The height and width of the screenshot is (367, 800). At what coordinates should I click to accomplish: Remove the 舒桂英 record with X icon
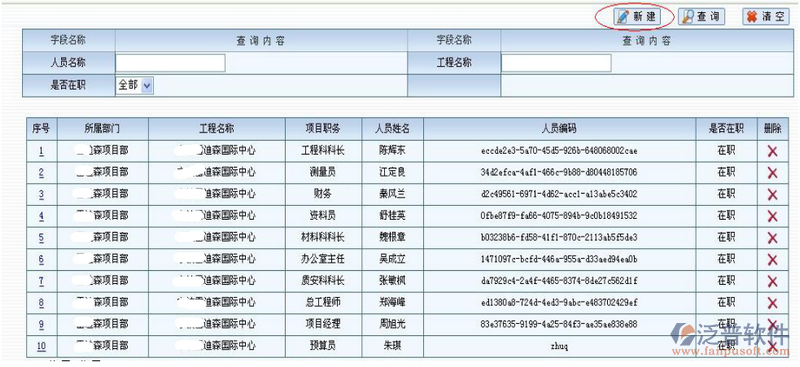[772, 216]
